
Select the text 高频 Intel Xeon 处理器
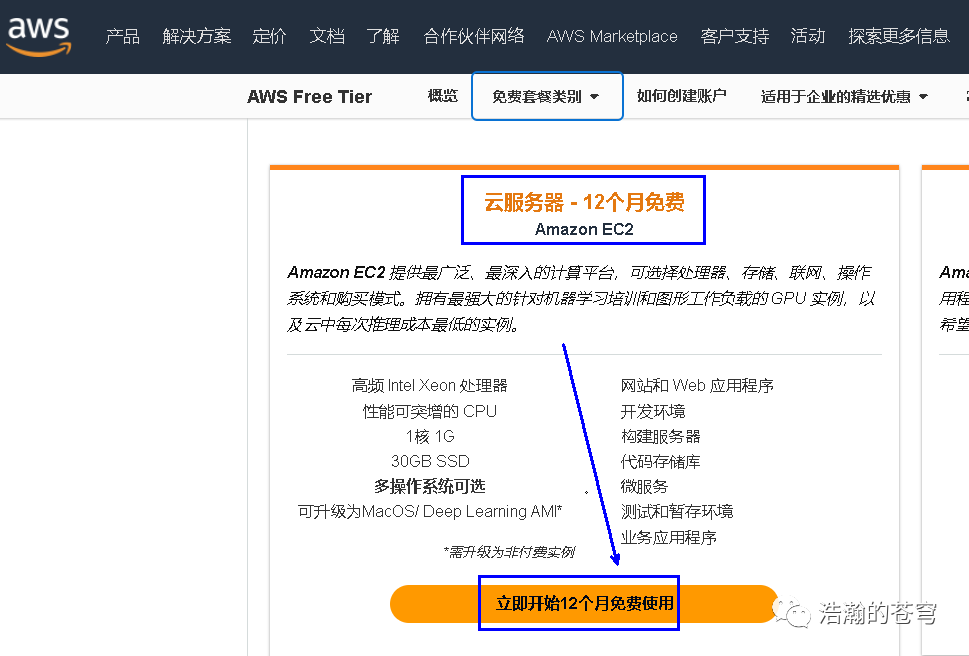pyautogui.click(x=429, y=385)
